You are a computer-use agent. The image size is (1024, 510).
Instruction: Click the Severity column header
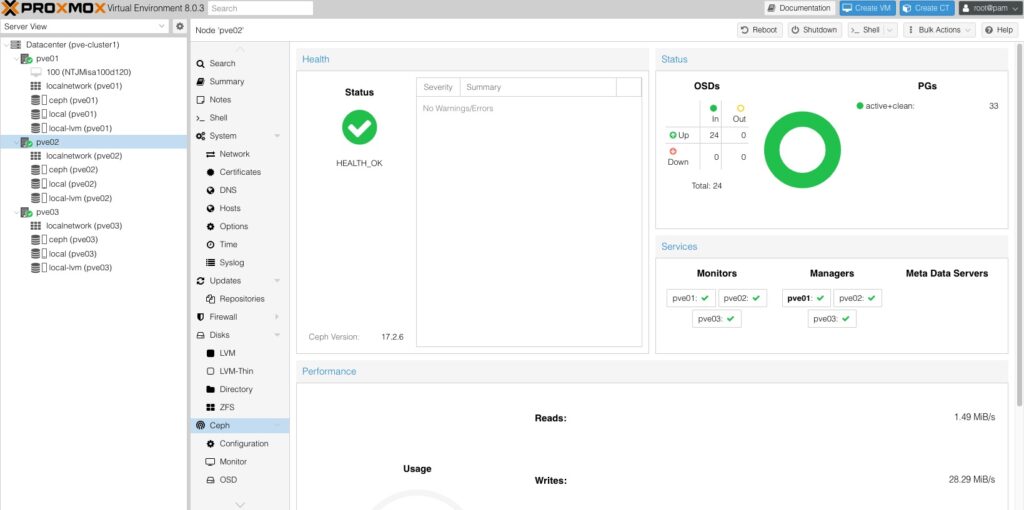point(438,87)
